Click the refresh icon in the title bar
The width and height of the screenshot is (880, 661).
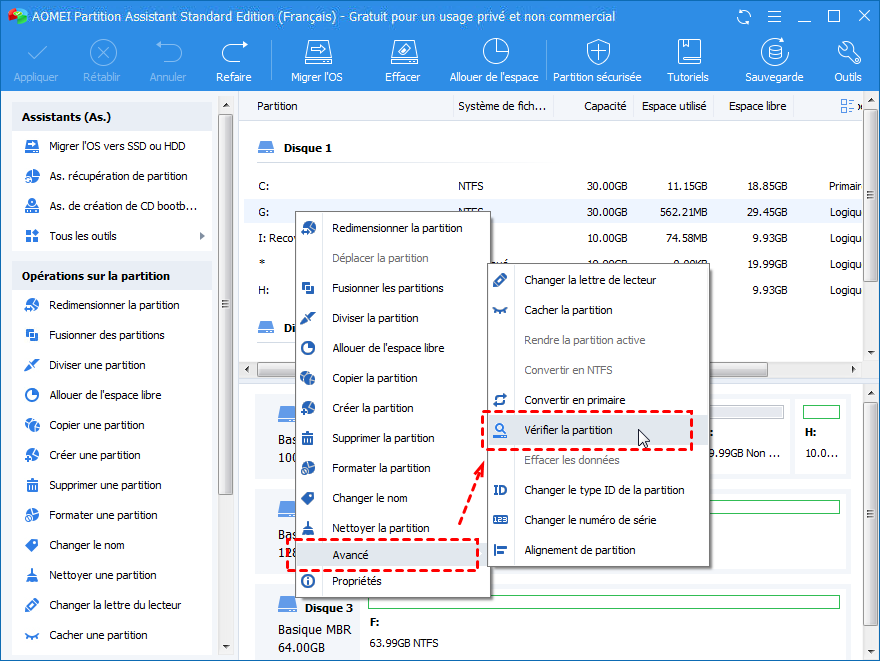coord(742,17)
